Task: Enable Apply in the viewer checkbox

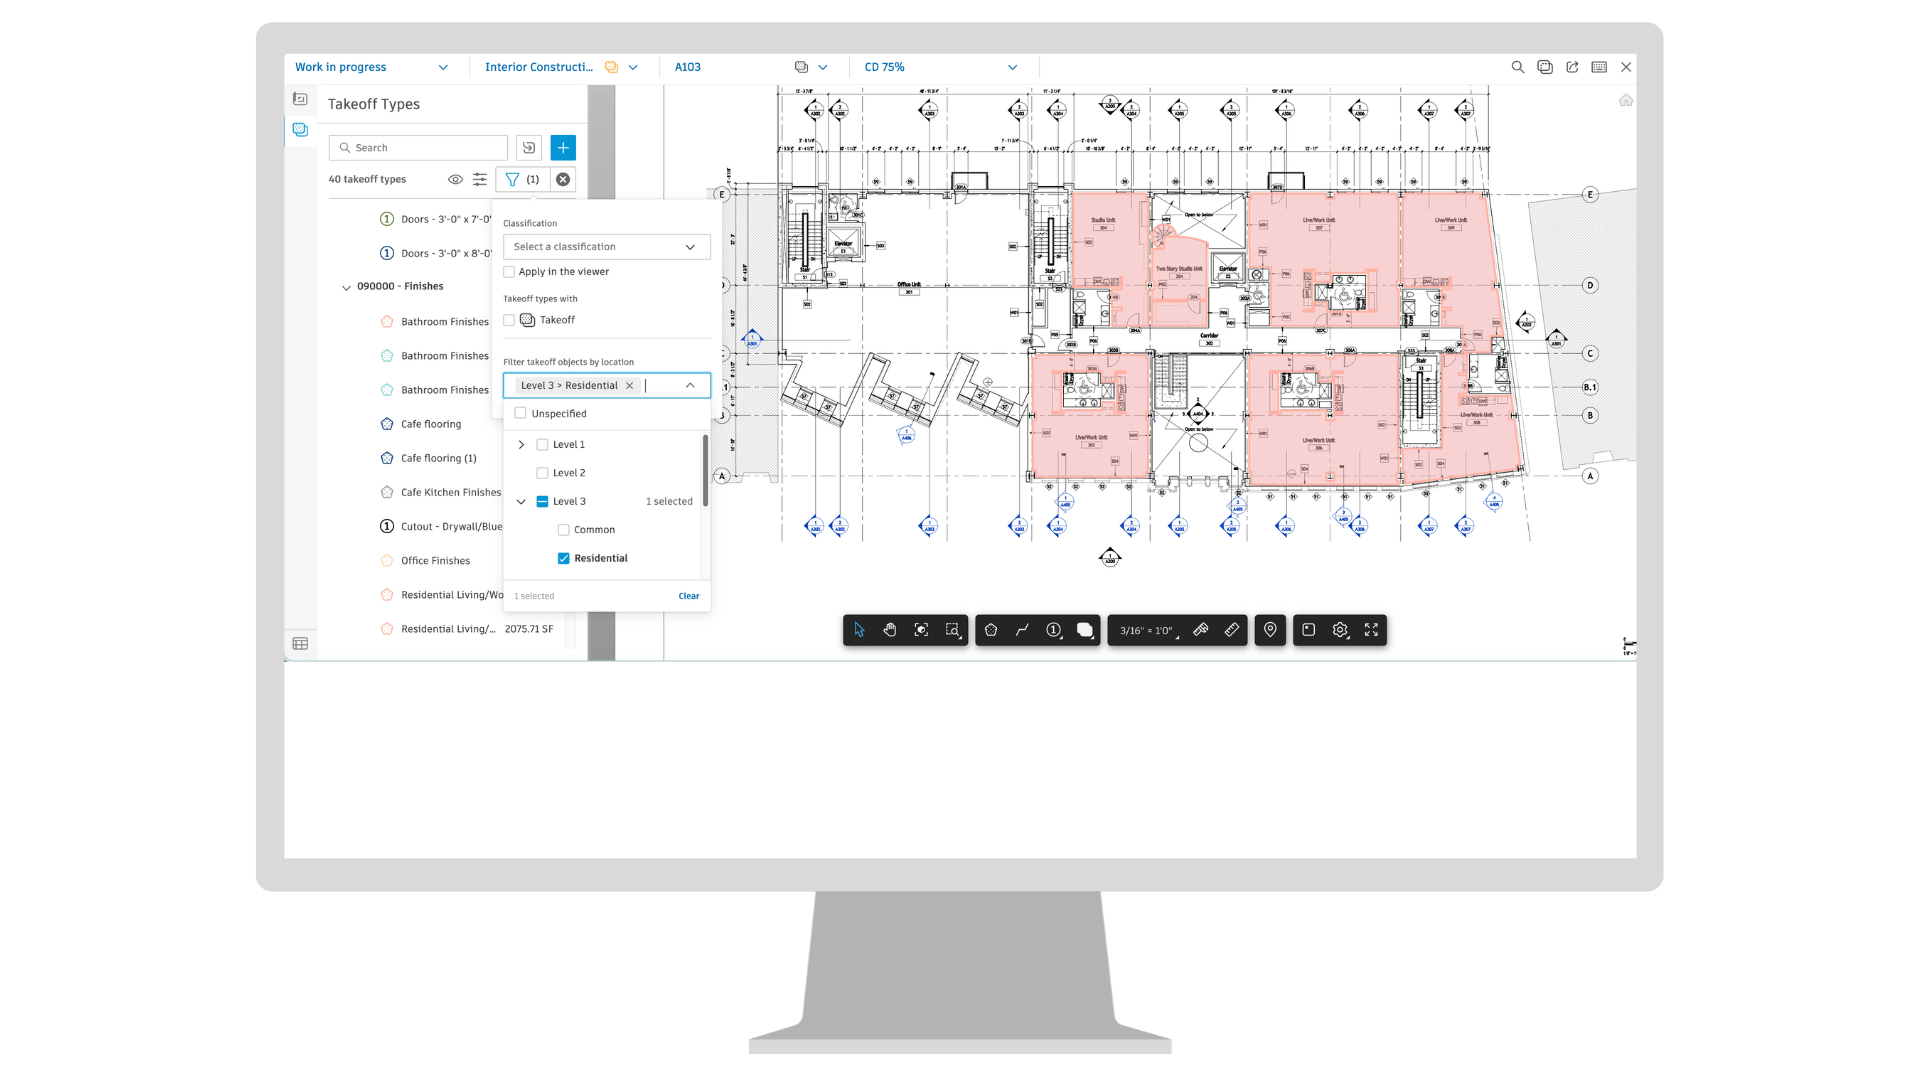Action: pyautogui.click(x=509, y=272)
